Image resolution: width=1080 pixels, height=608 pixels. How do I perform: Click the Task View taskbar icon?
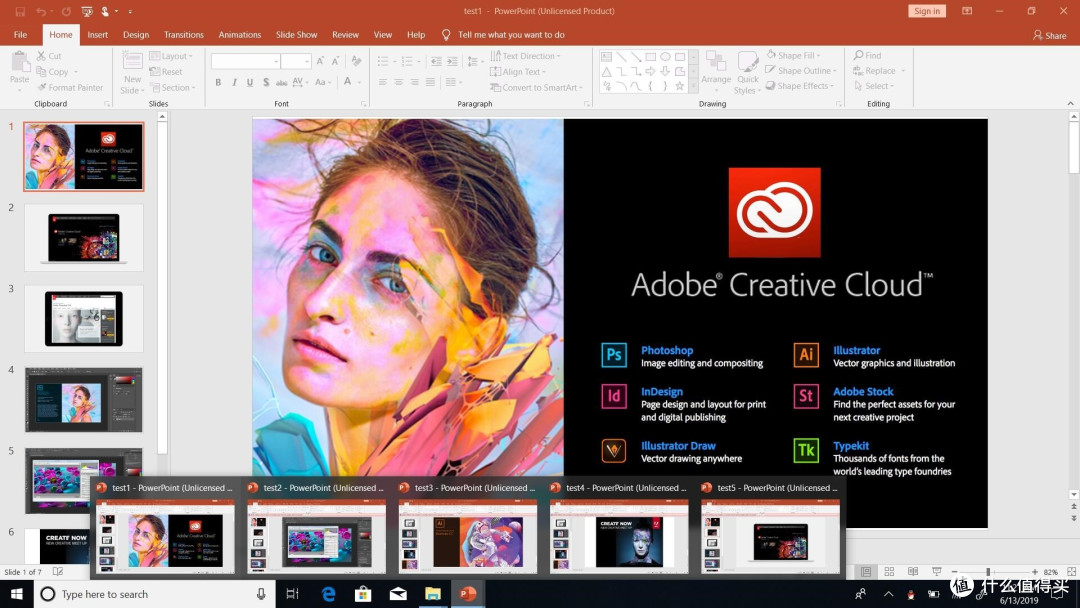293,594
